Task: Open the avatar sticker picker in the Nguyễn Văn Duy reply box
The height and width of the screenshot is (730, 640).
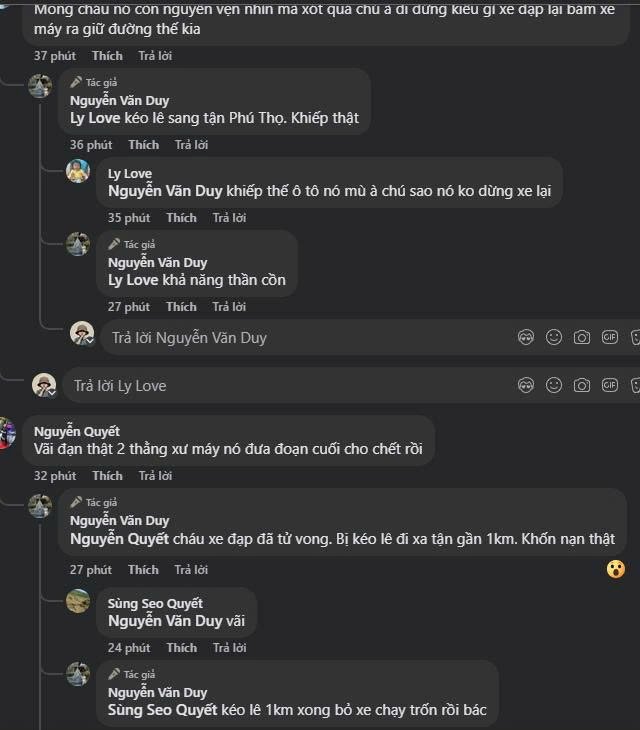Action: [x=526, y=337]
